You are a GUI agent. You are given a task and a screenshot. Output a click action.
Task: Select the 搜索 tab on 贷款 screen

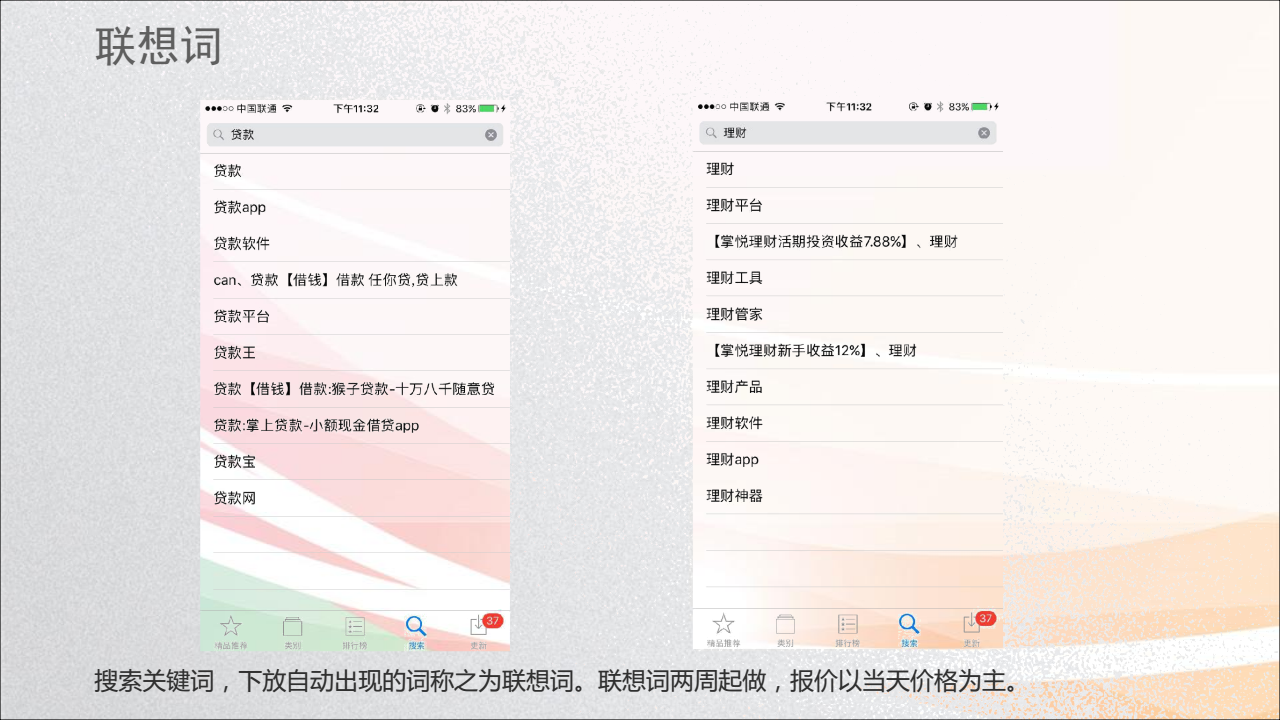pos(416,631)
